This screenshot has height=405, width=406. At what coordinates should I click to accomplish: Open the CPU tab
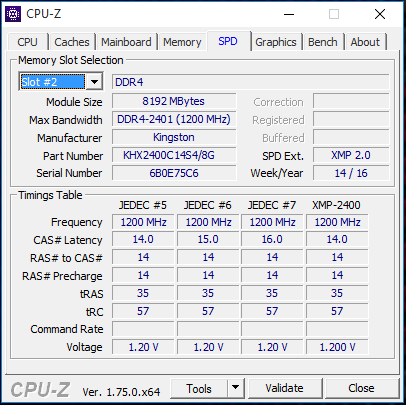click(x=27, y=42)
